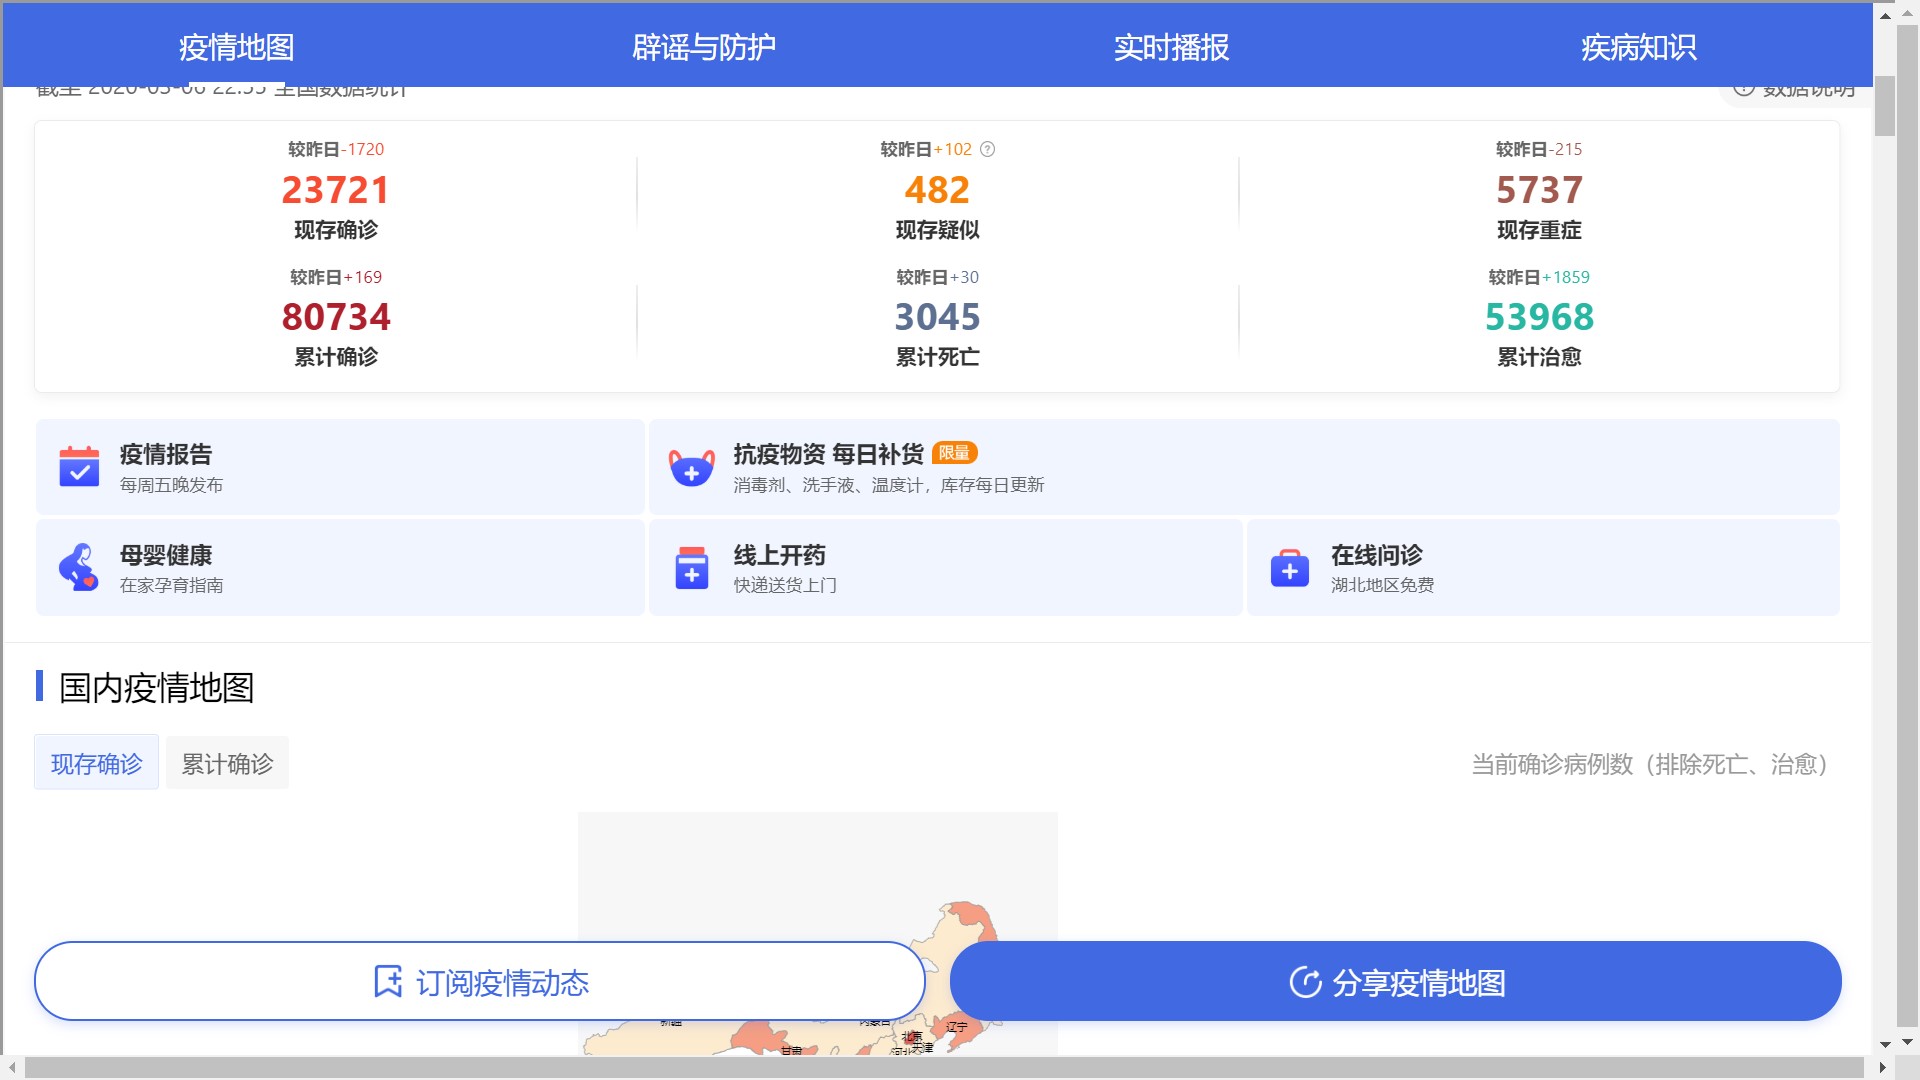Click question mark icon beside 现存疑似 +102

click(x=987, y=149)
